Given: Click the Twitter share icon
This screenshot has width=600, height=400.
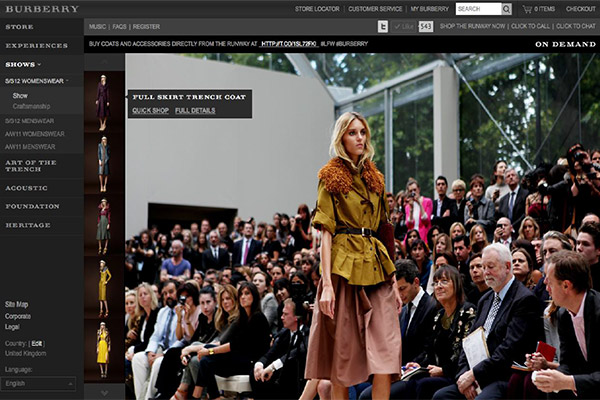Looking at the screenshot, I should click(383, 26).
